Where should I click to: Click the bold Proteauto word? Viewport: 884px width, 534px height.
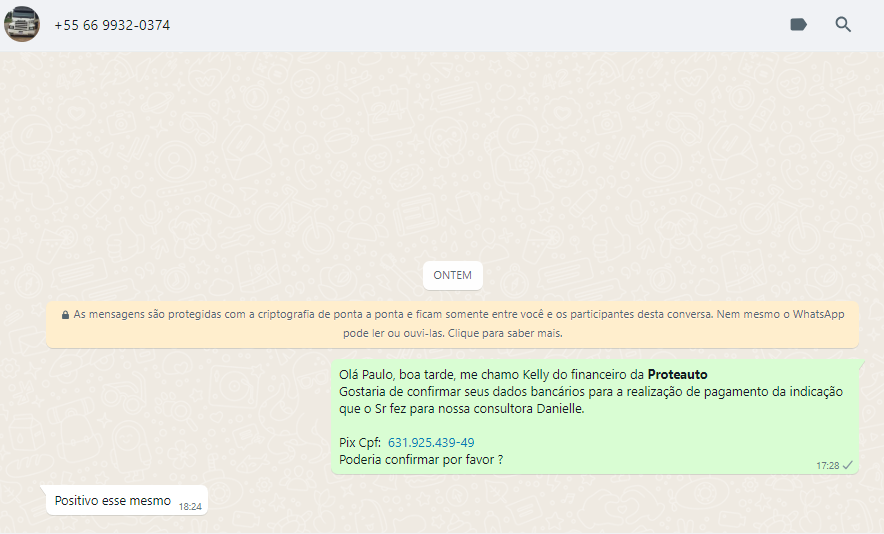click(x=677, y=375)
